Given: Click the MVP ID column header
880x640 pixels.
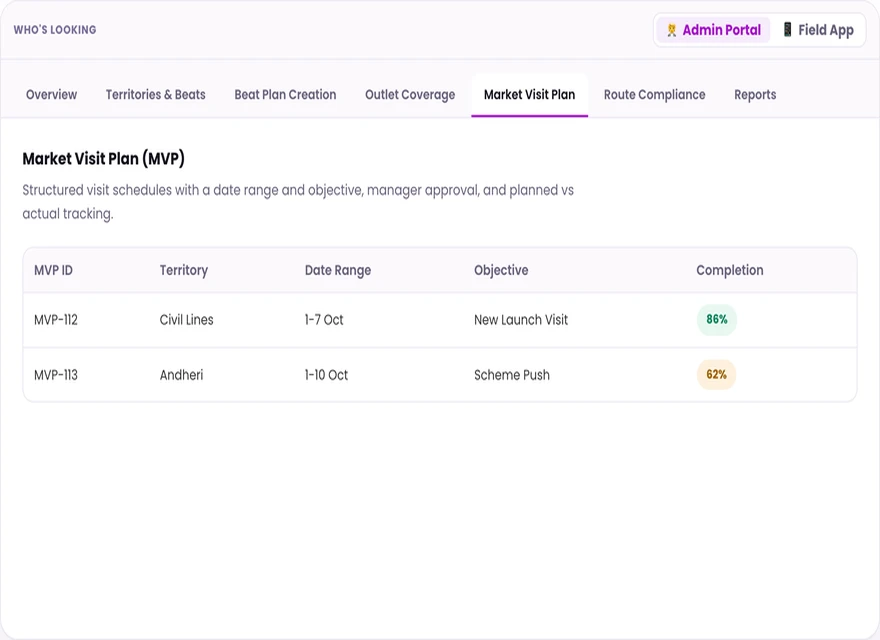Looking at the screenshot, I should coord(53,270).
